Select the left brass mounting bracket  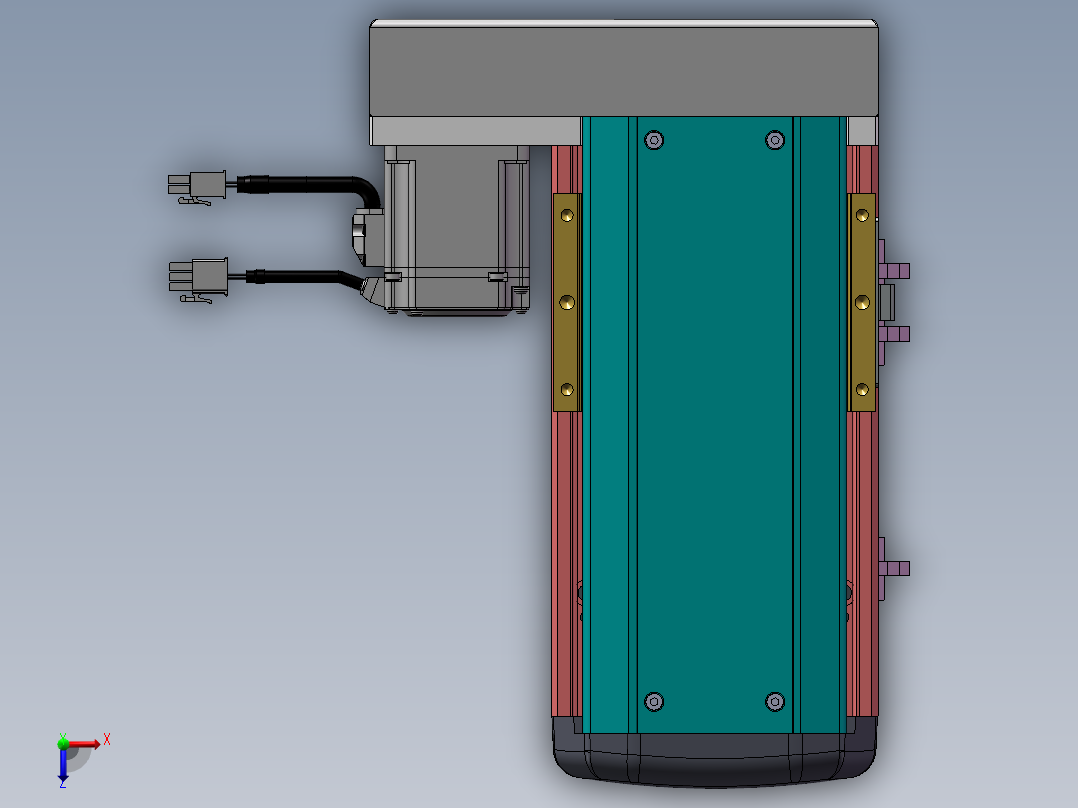(x=567, y=303)
